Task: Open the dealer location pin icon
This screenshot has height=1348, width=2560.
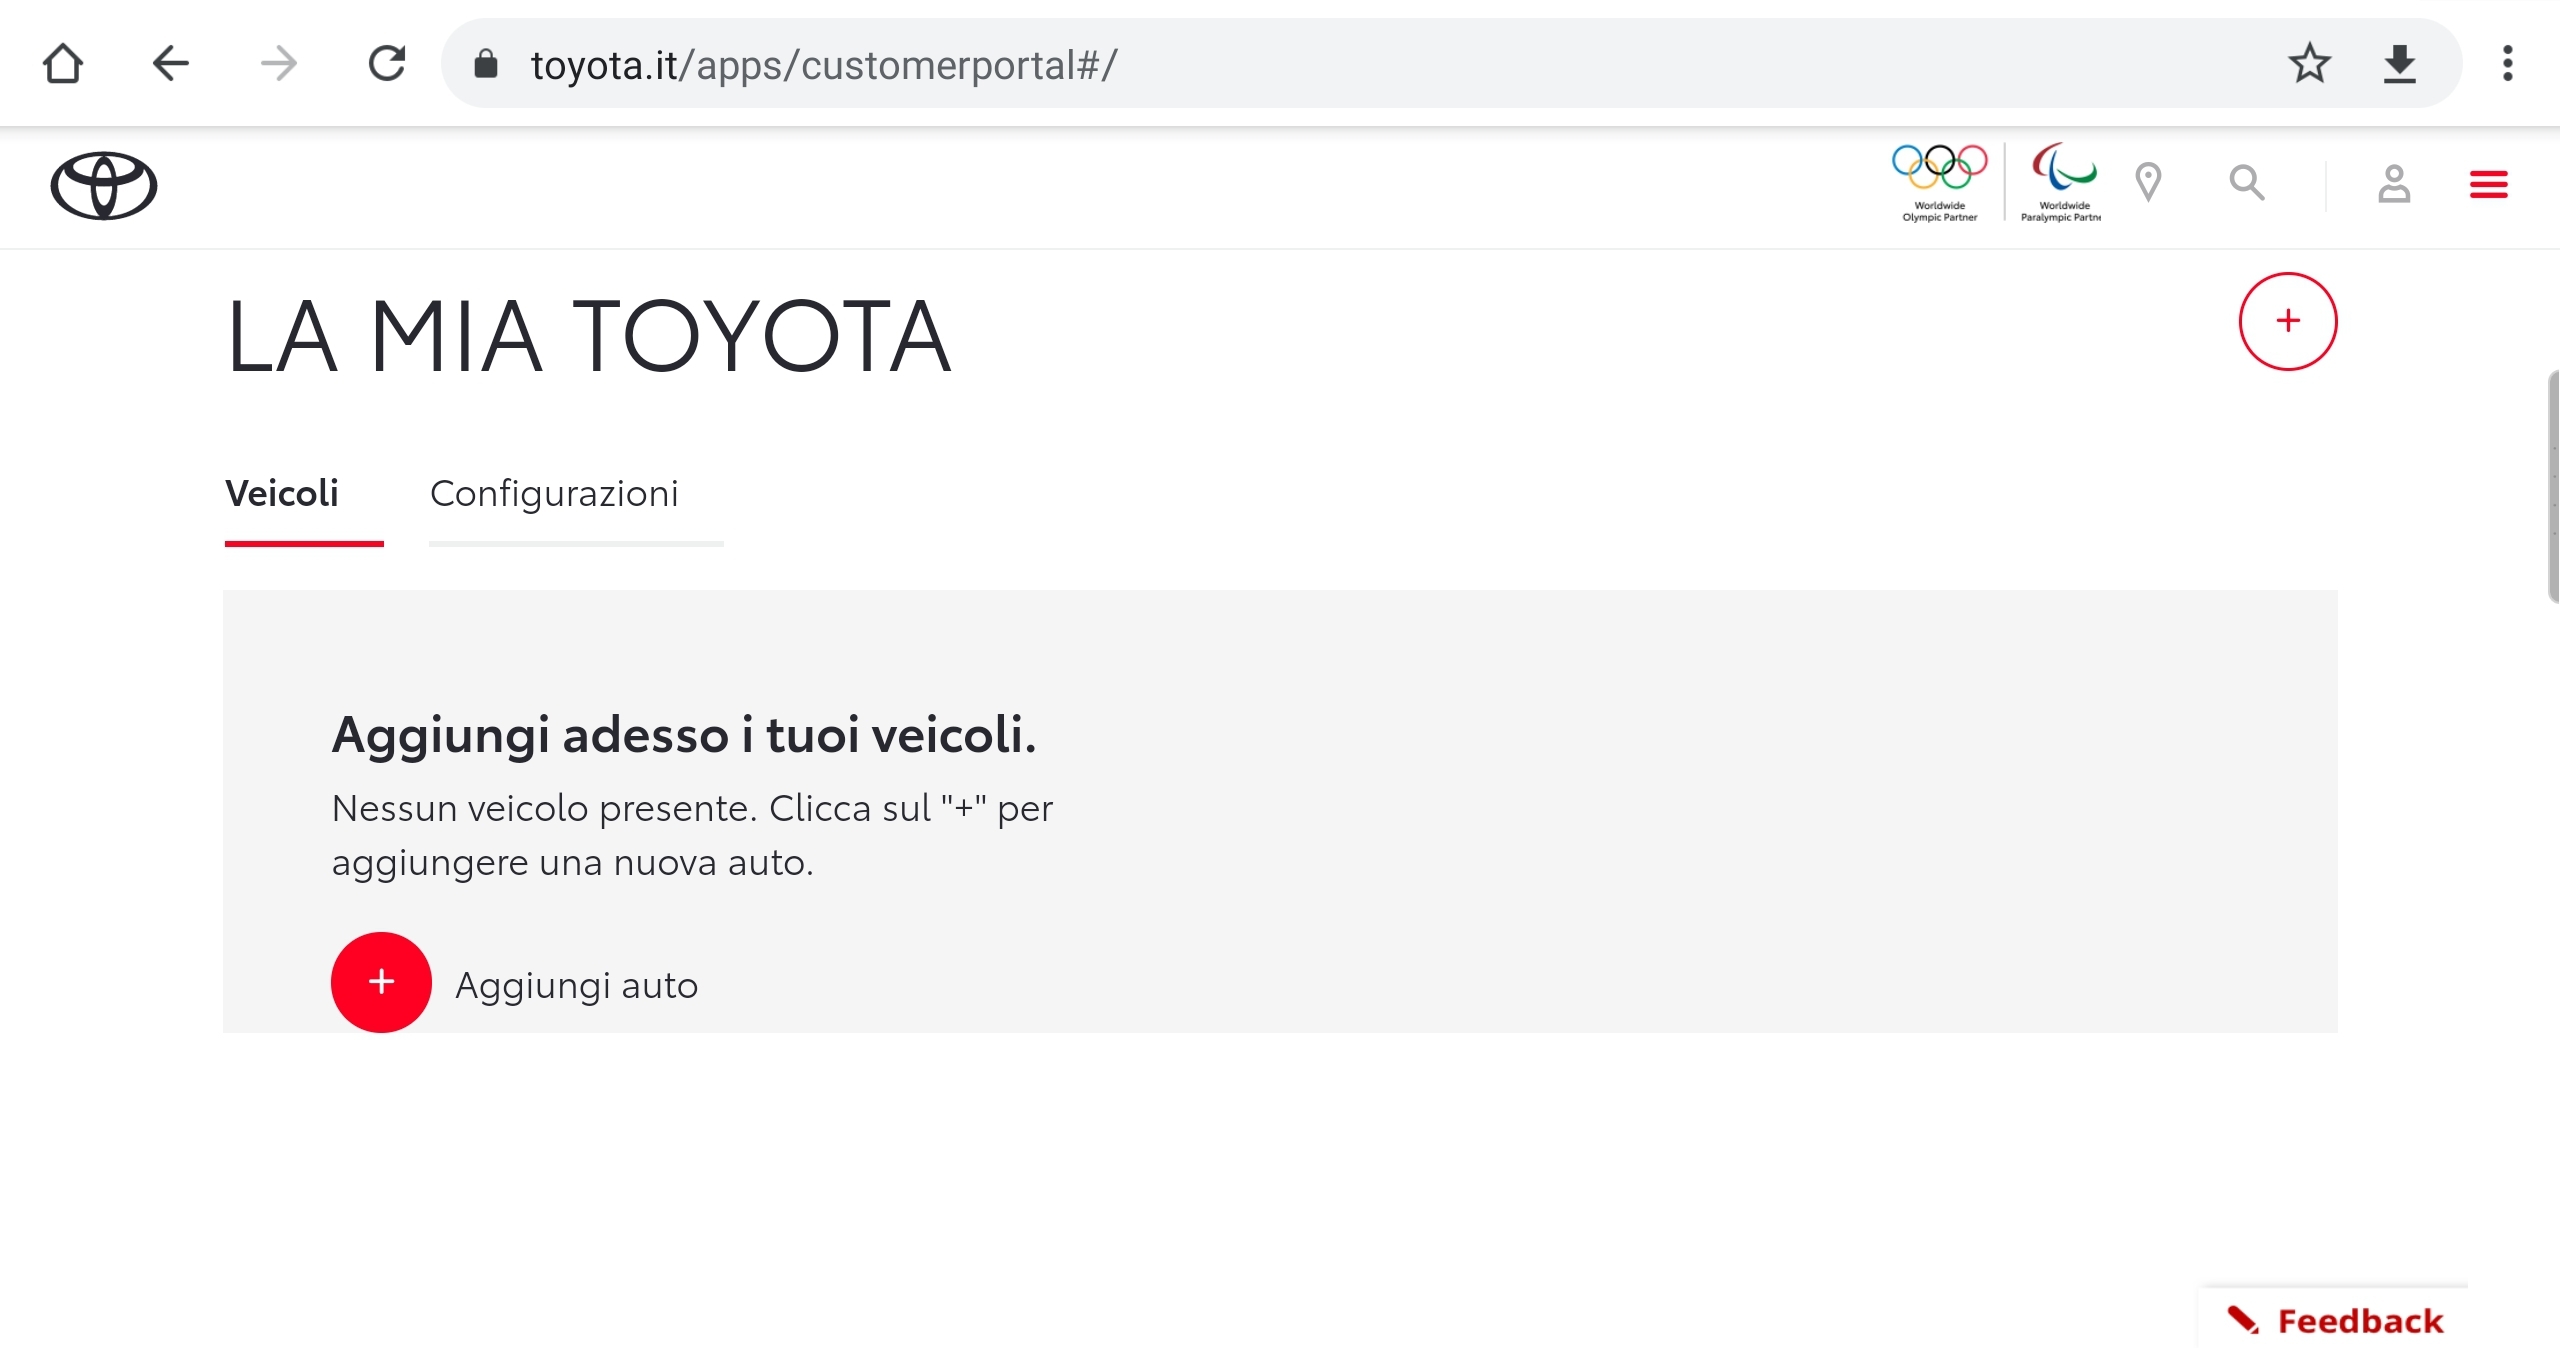Action: click(2148, 183)
